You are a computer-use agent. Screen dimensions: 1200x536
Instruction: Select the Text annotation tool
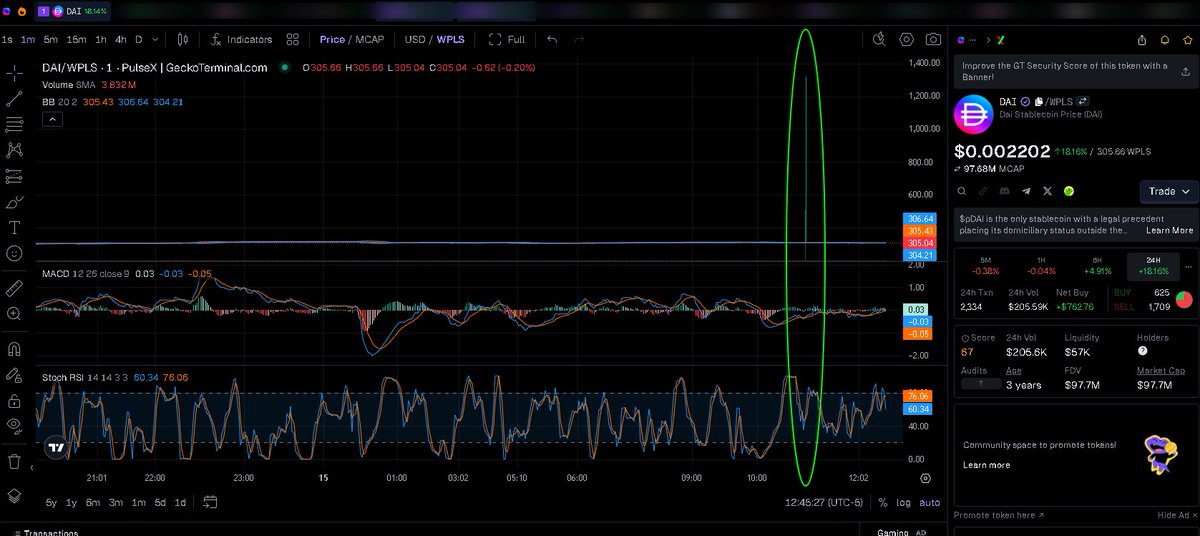[14, 227]
